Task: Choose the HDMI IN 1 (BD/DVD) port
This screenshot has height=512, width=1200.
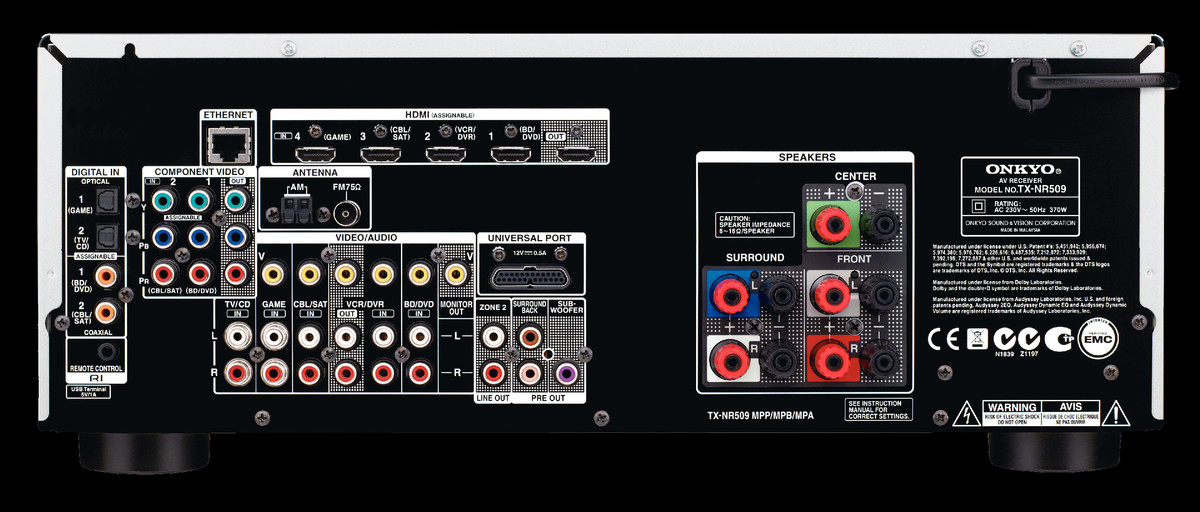Action: [x=511, y=154]
